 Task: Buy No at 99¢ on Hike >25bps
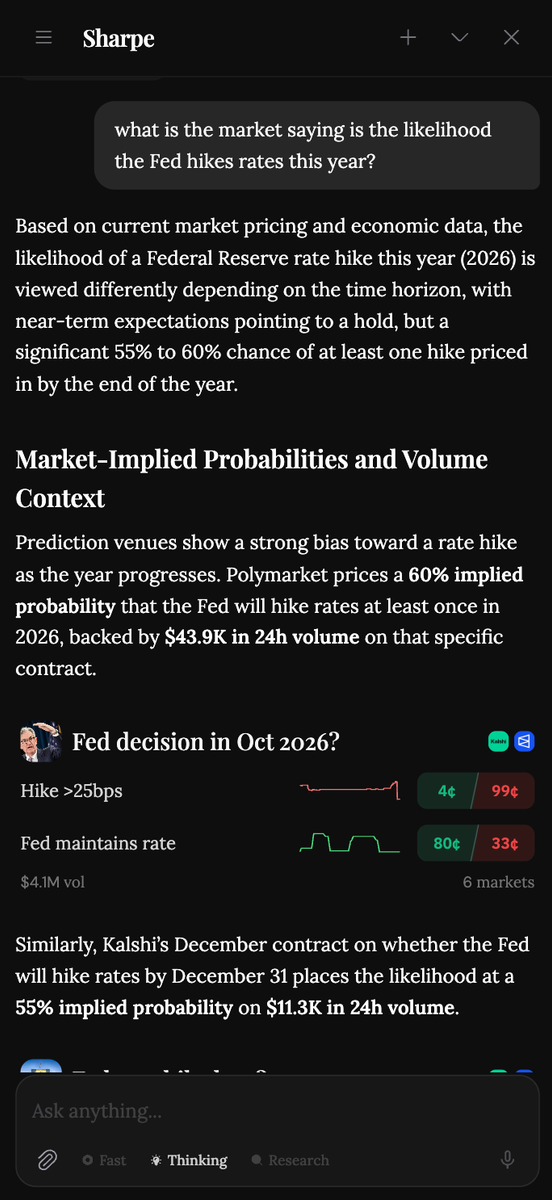click(x=505, y=791)
